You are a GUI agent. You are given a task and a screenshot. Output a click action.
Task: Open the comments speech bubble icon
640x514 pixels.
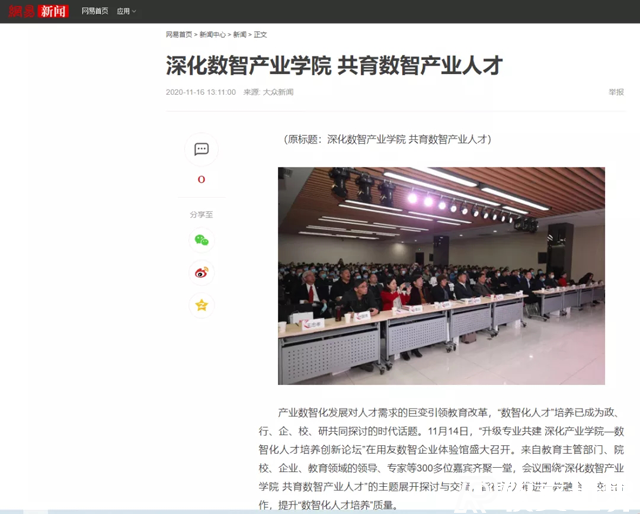pyautogui.click(x=201, y=150)
